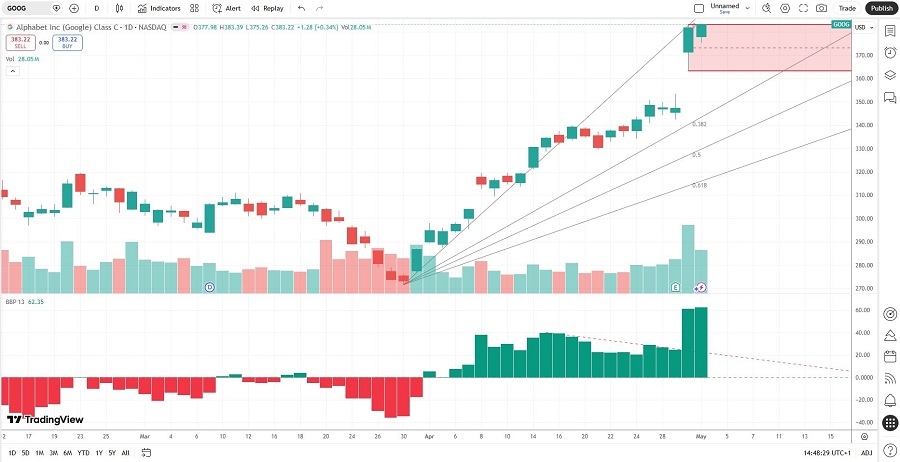Screen dimensions: 900x462
Task: Click the dividend D marker on chart
Action: [x=210, y=287]
